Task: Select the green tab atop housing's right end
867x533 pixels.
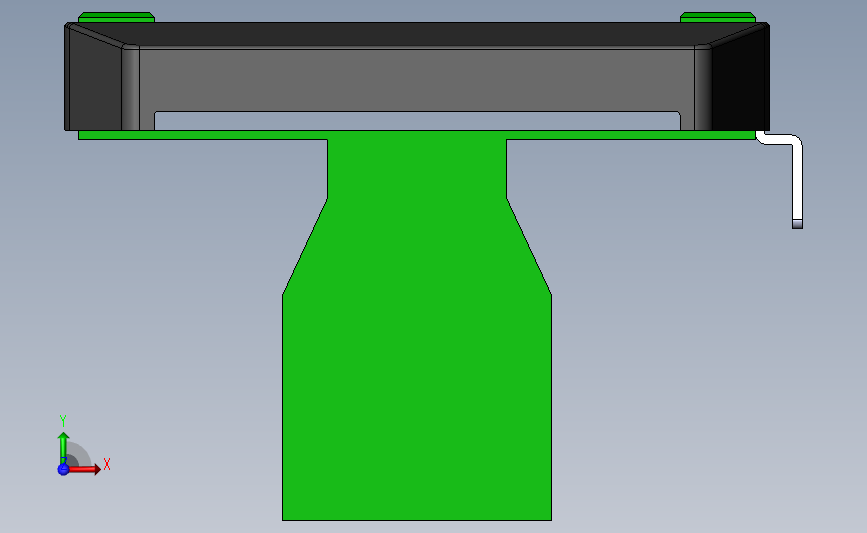Action: [x=718, y=17]
